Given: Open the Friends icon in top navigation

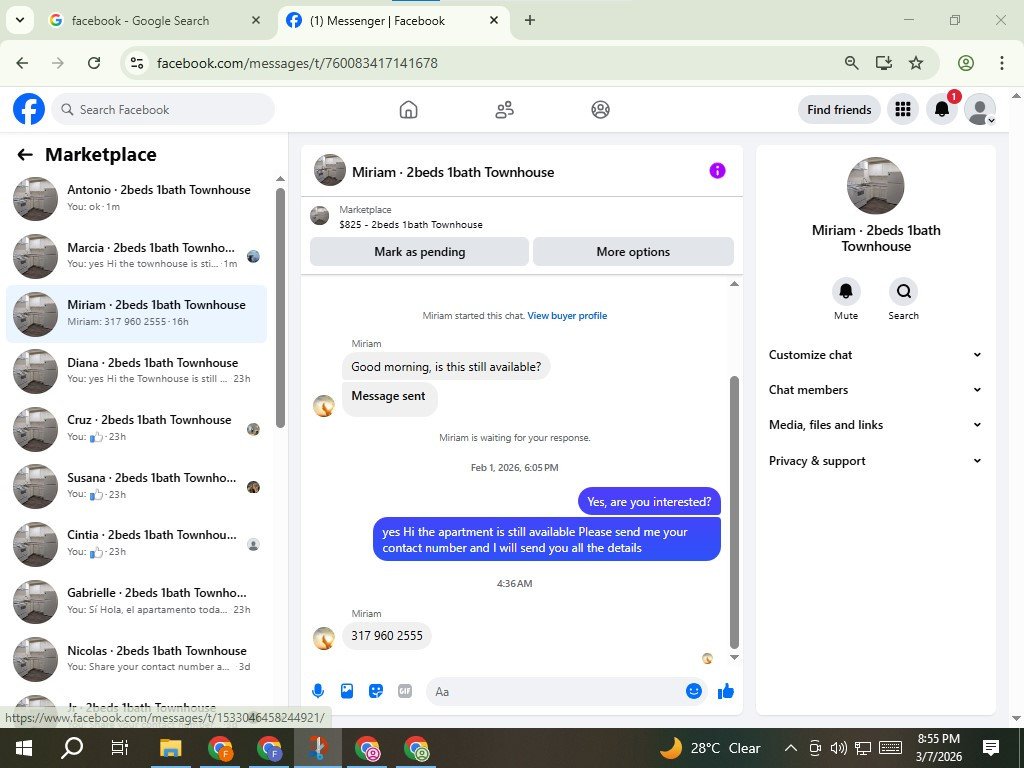Looking at the screenshot, I should [x=504, y=109].
